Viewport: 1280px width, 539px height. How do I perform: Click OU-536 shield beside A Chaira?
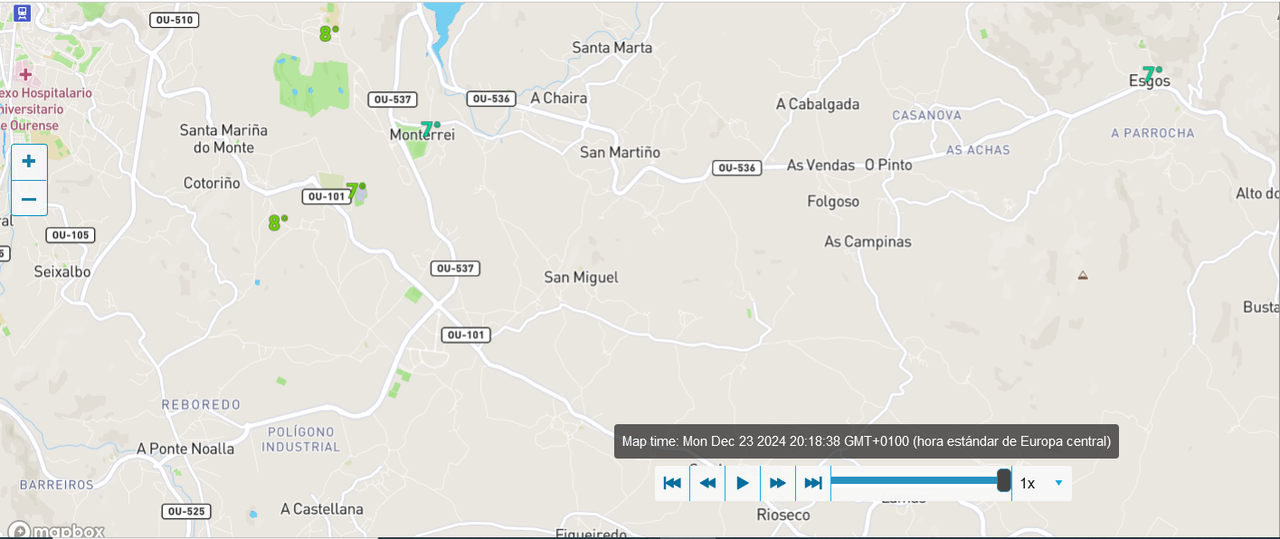491,98
